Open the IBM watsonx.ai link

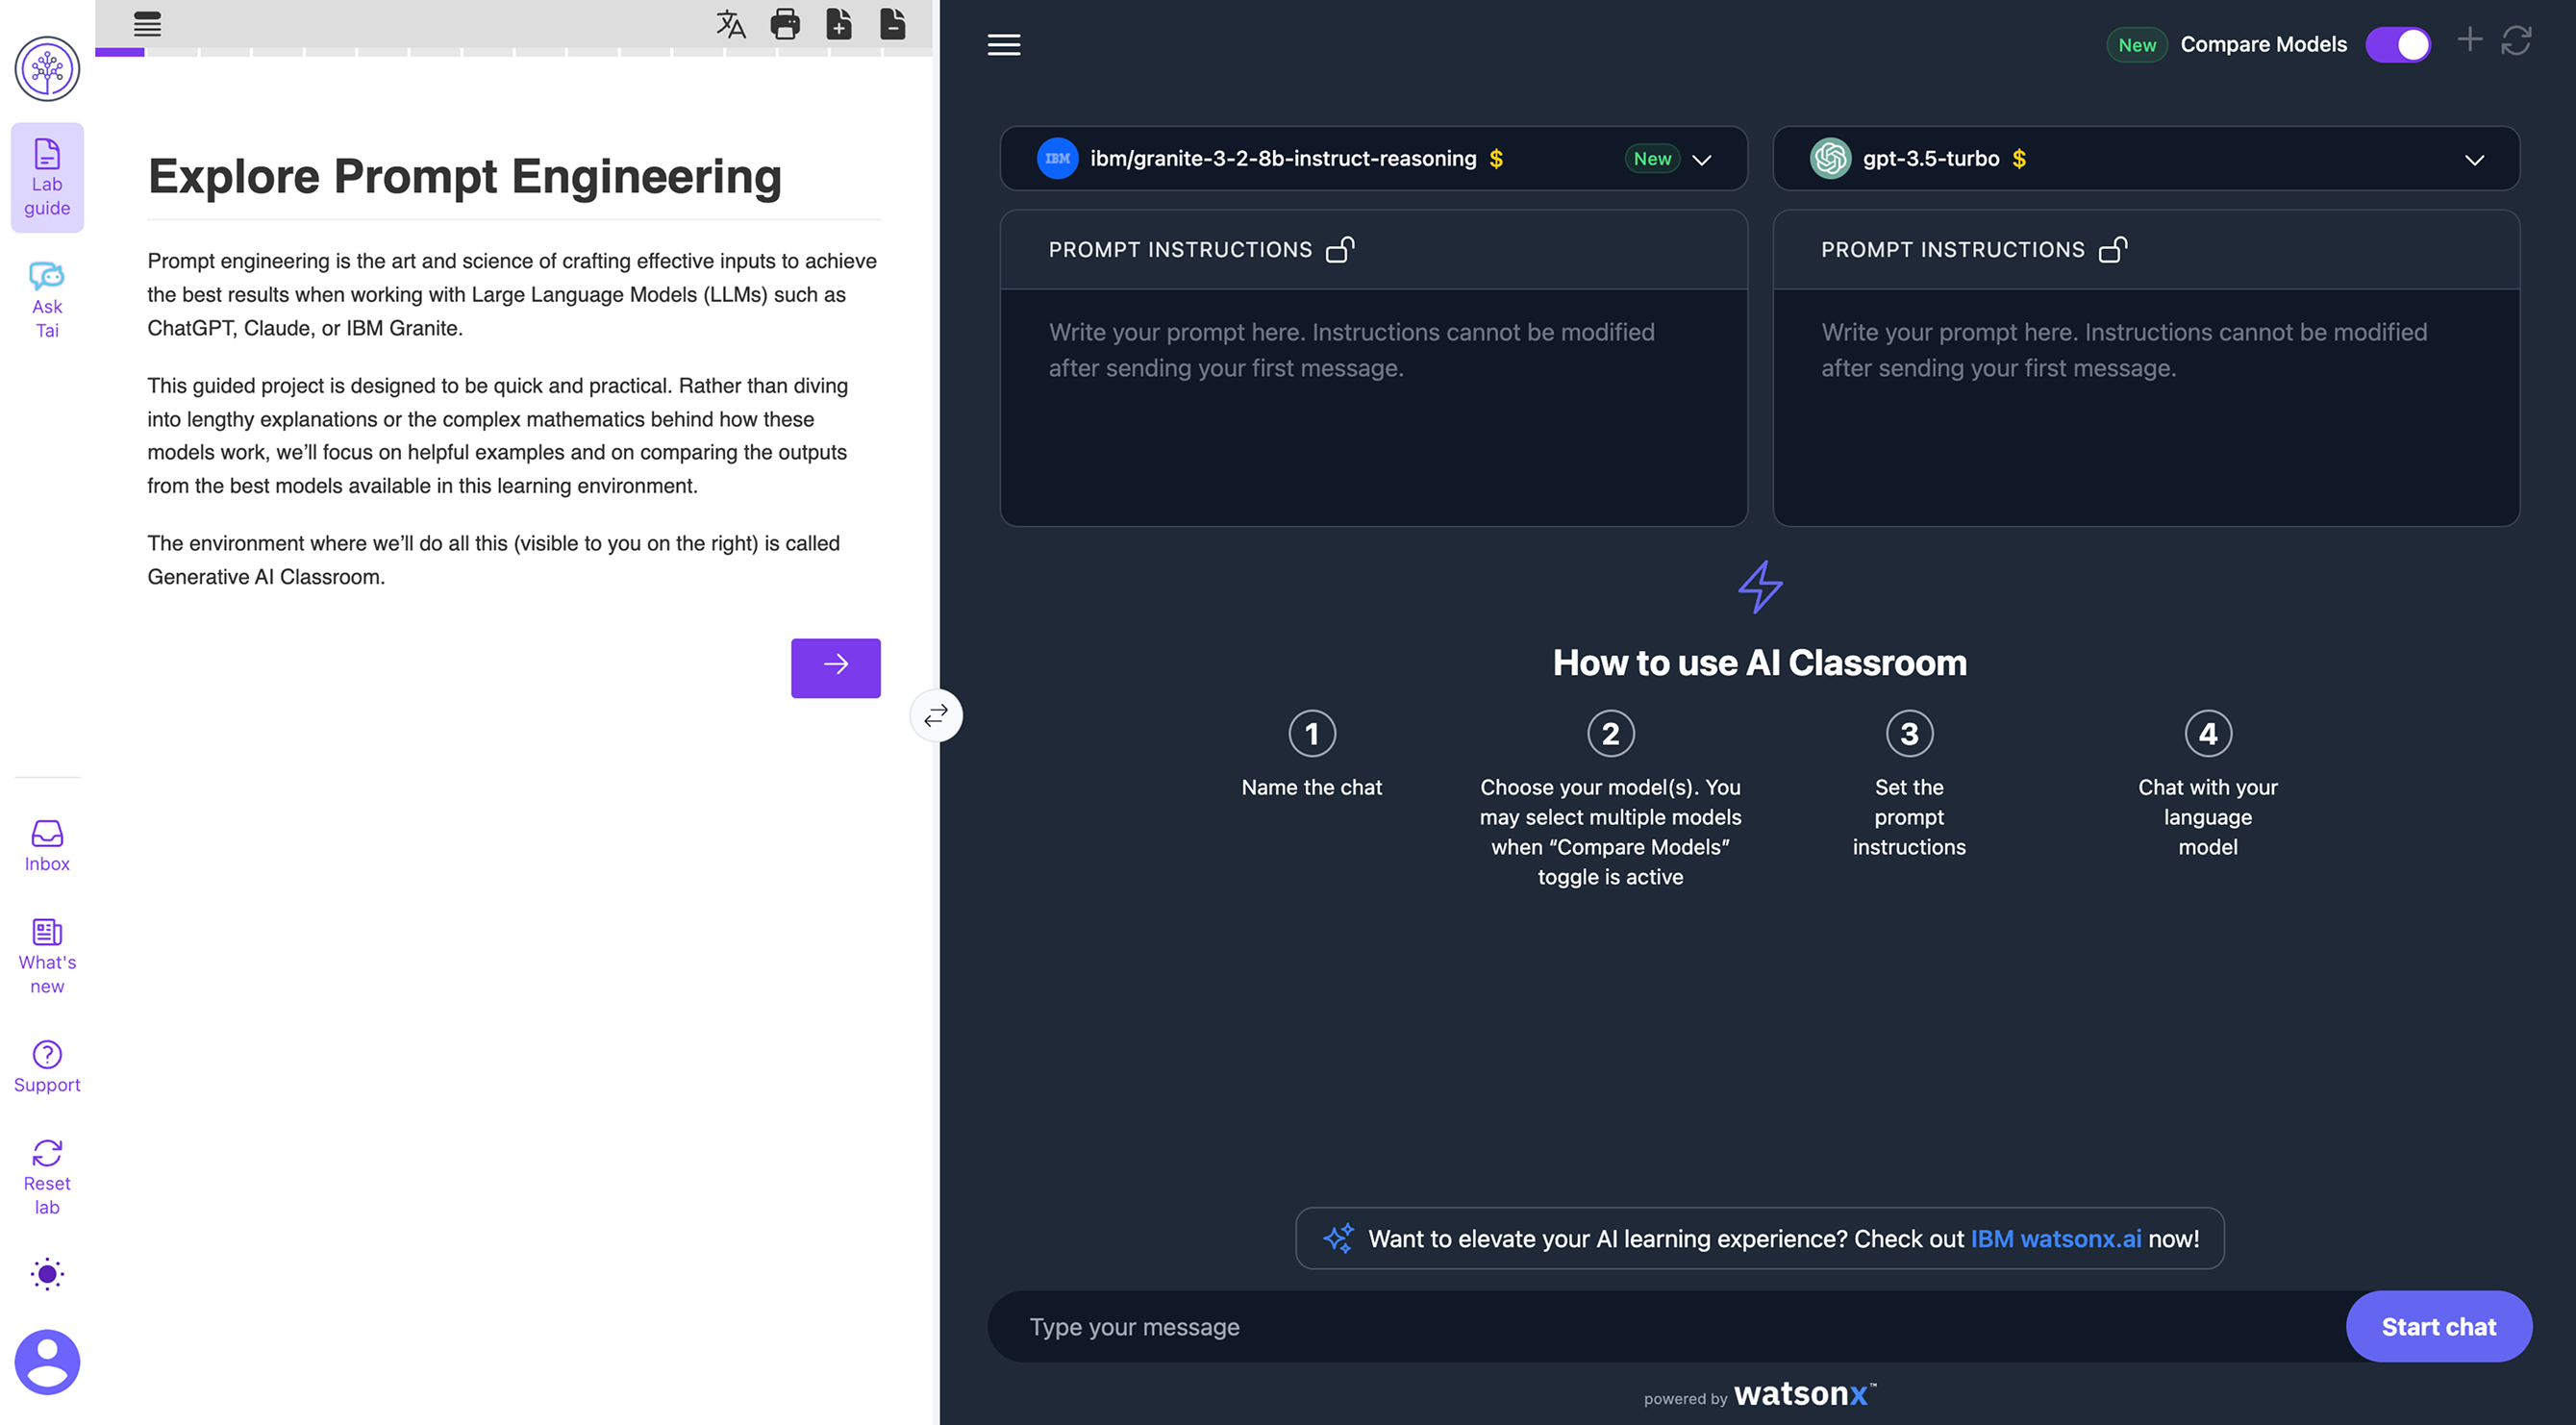click(2055, 1238)
